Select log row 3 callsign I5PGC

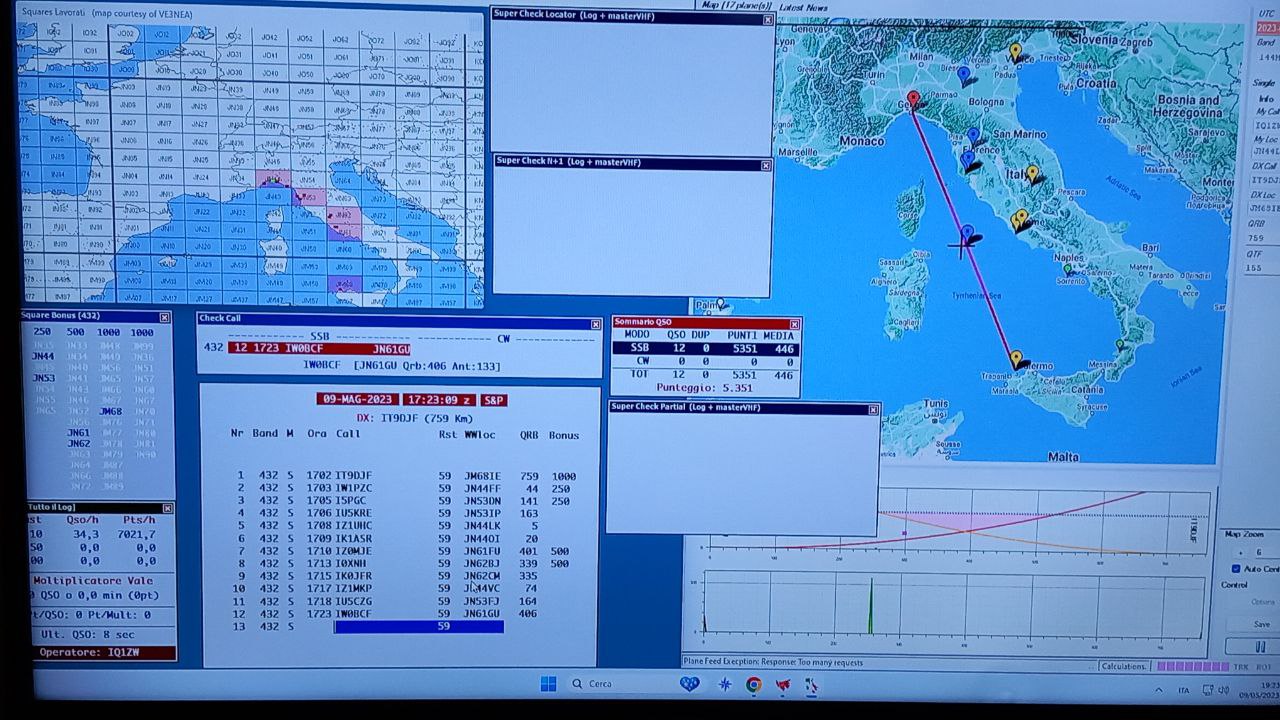(x=350, y=501)
